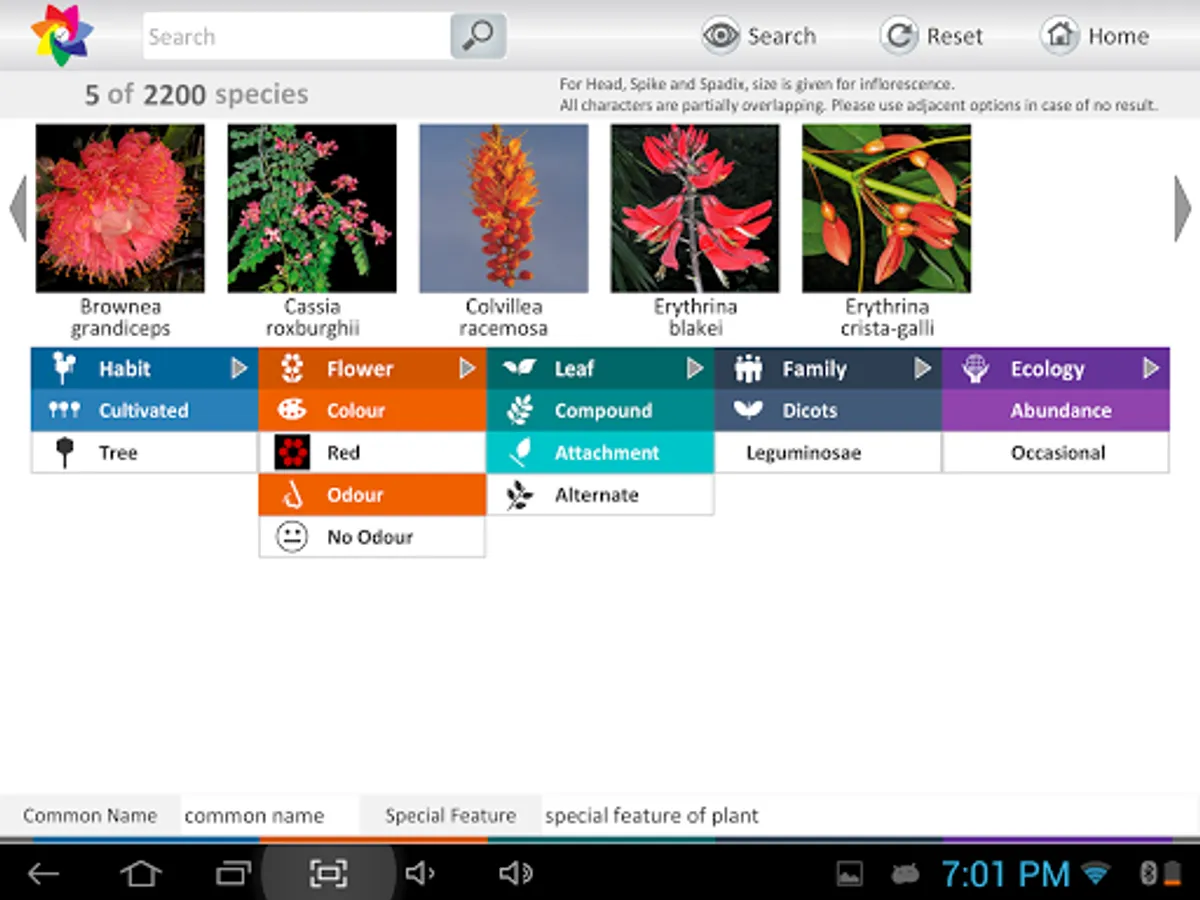Click the Compound leaf icon
The height and width of the screenshot is (900, 1200).
(x=519, y=411)
